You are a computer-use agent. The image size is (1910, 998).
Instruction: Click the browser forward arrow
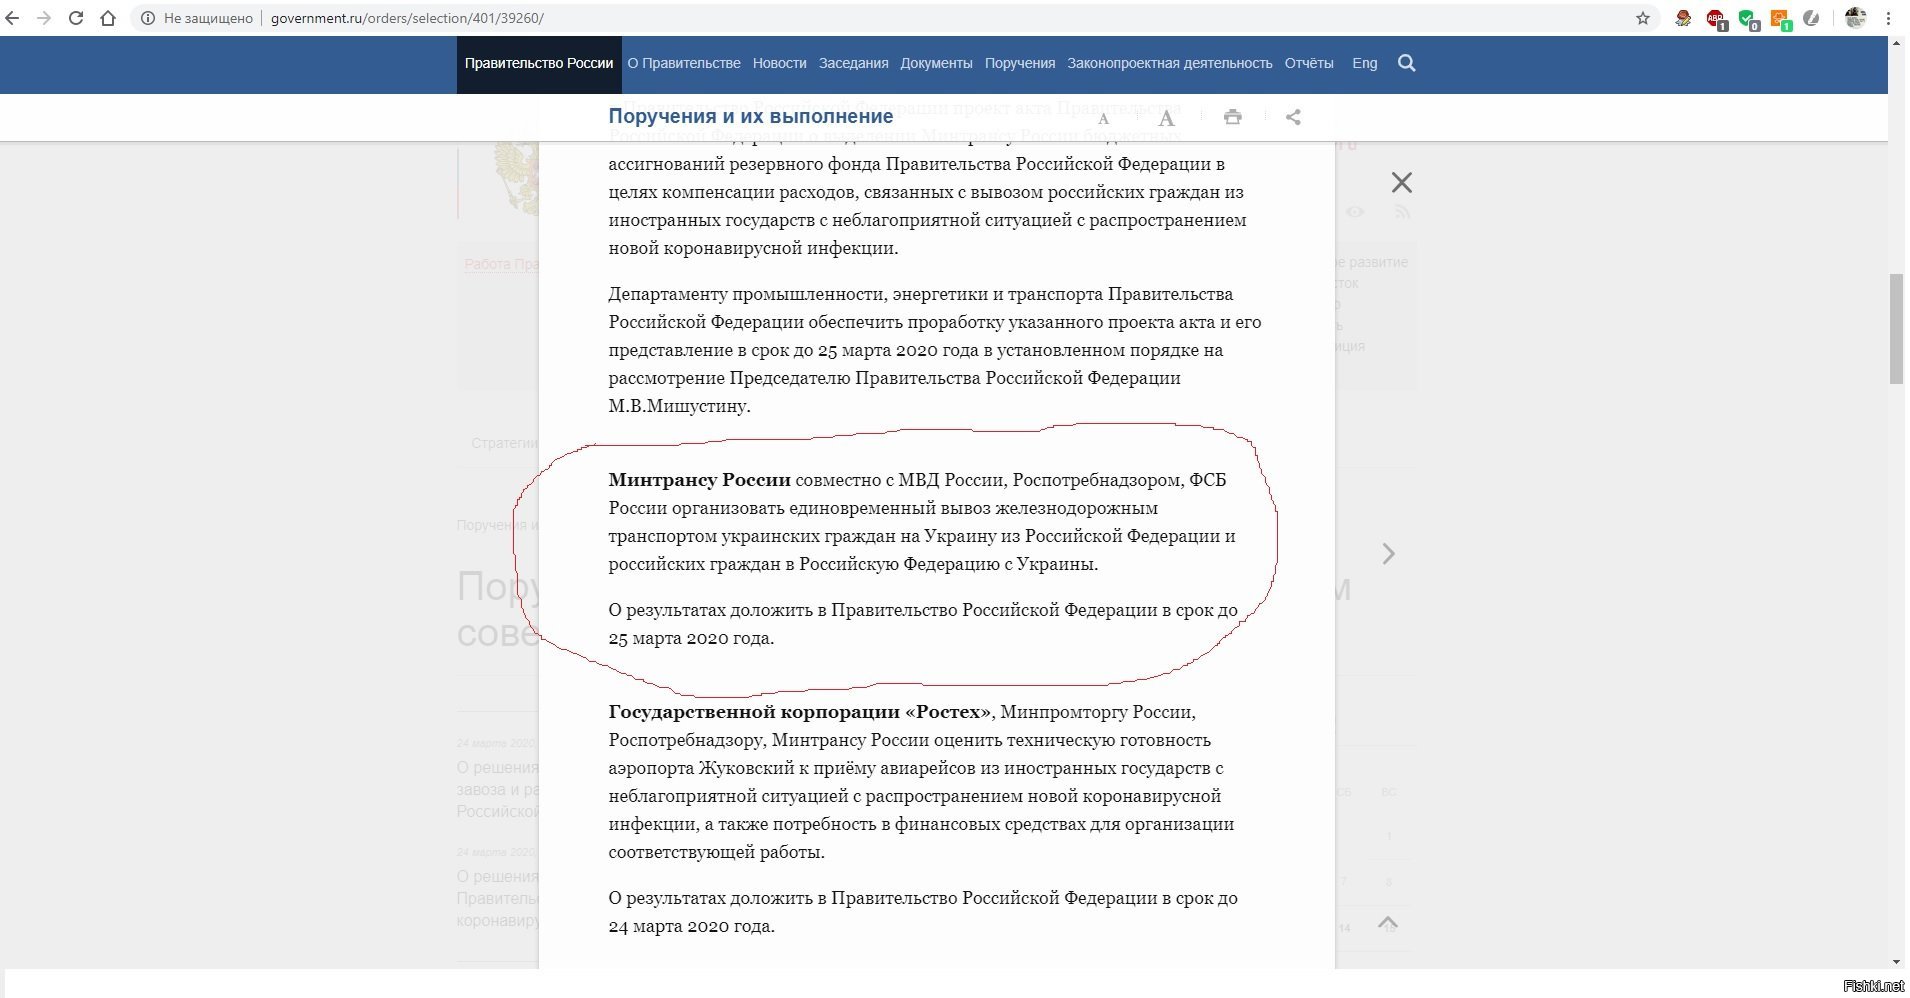[x=44, y=18]
